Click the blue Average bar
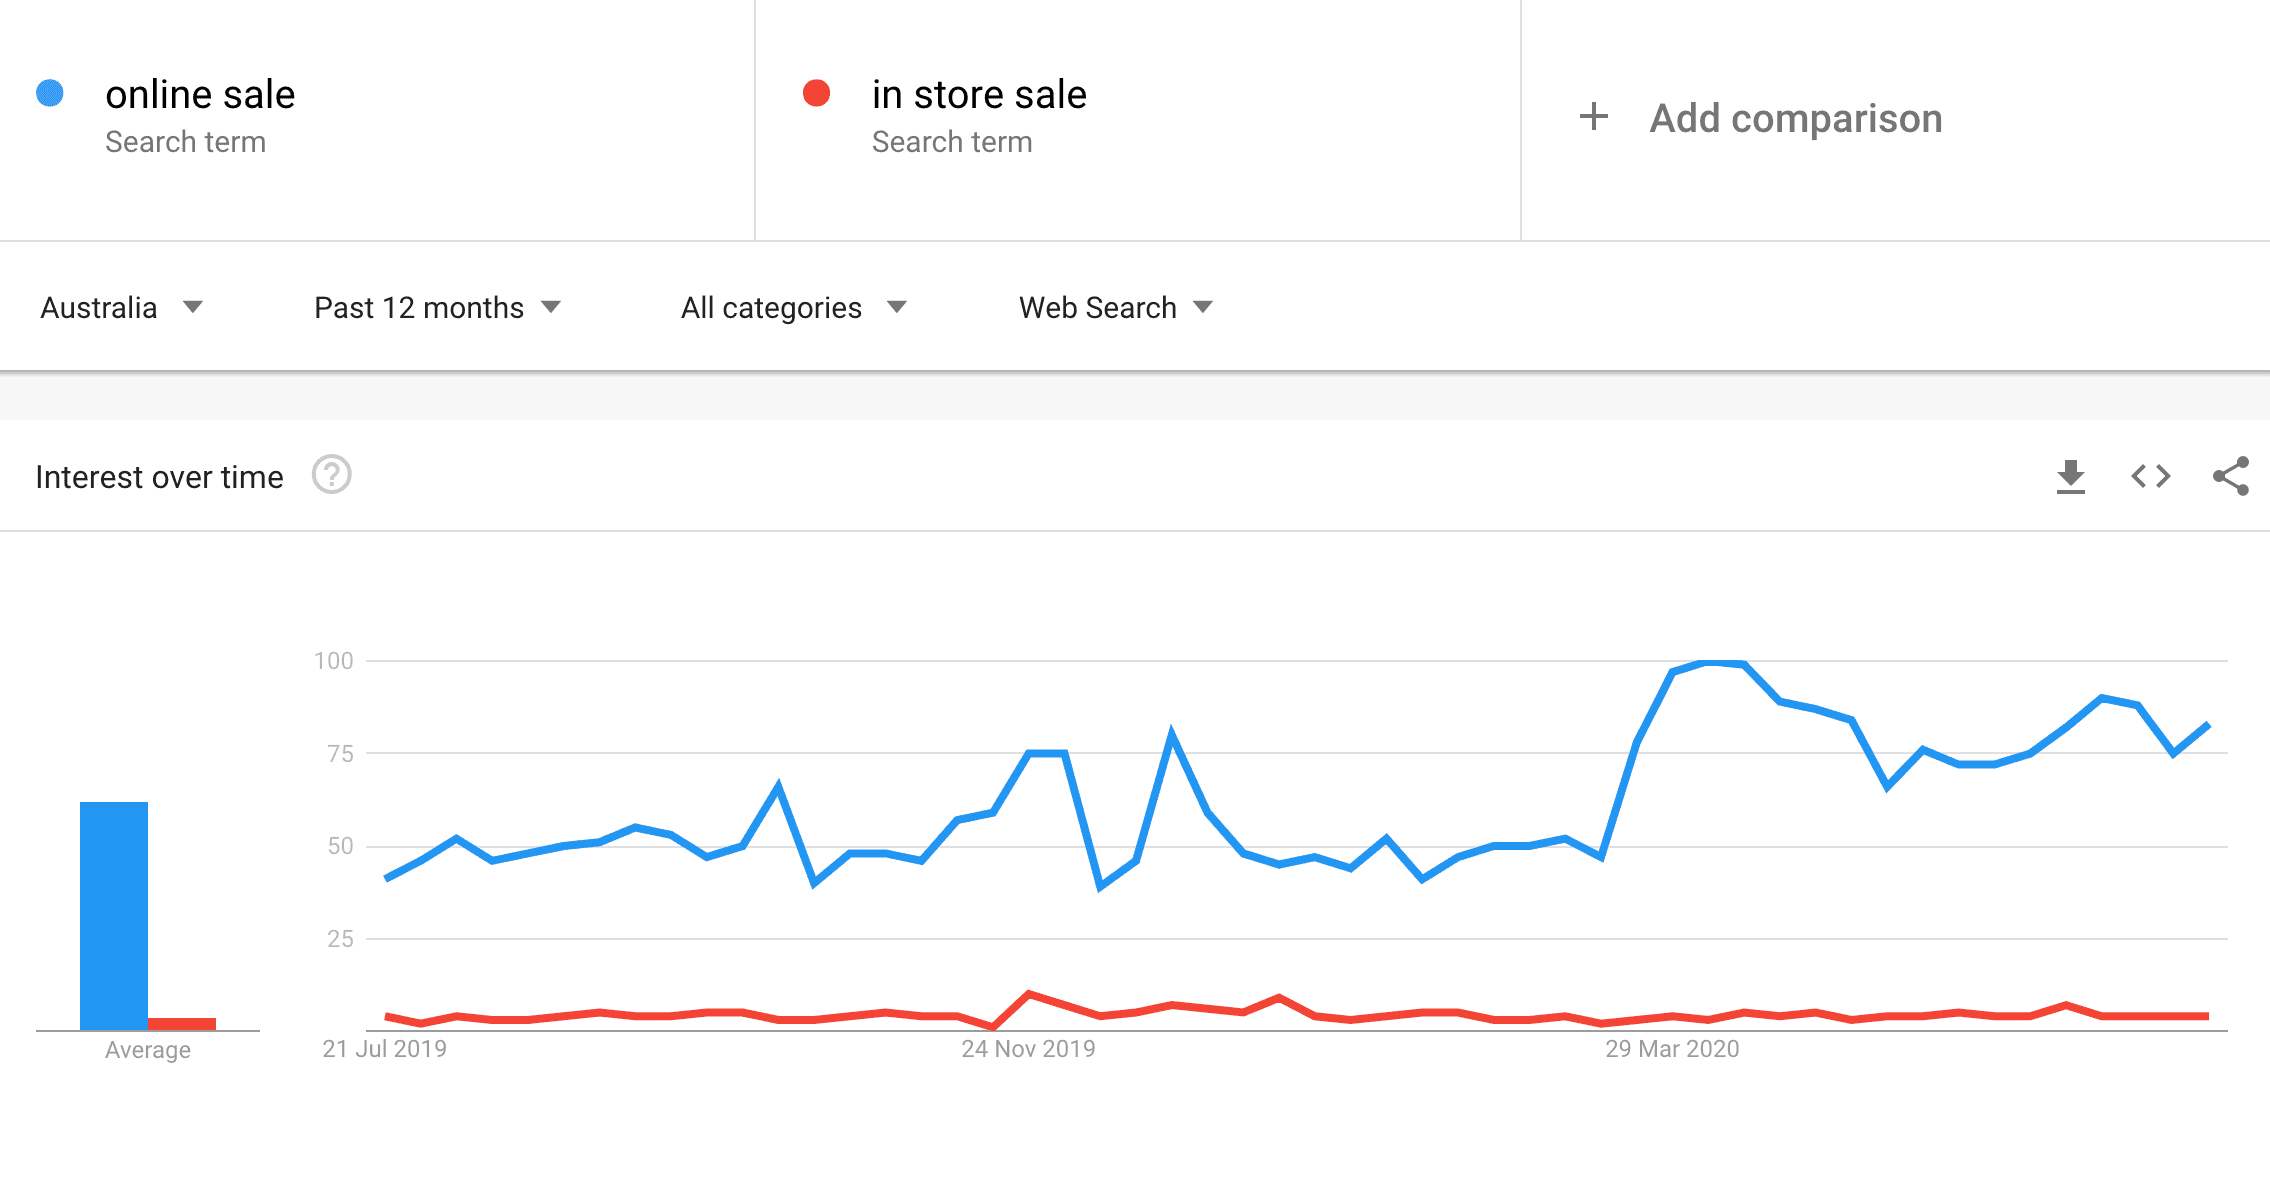This screenshot has height=1199, width=2270. click(x=114, y=915)
